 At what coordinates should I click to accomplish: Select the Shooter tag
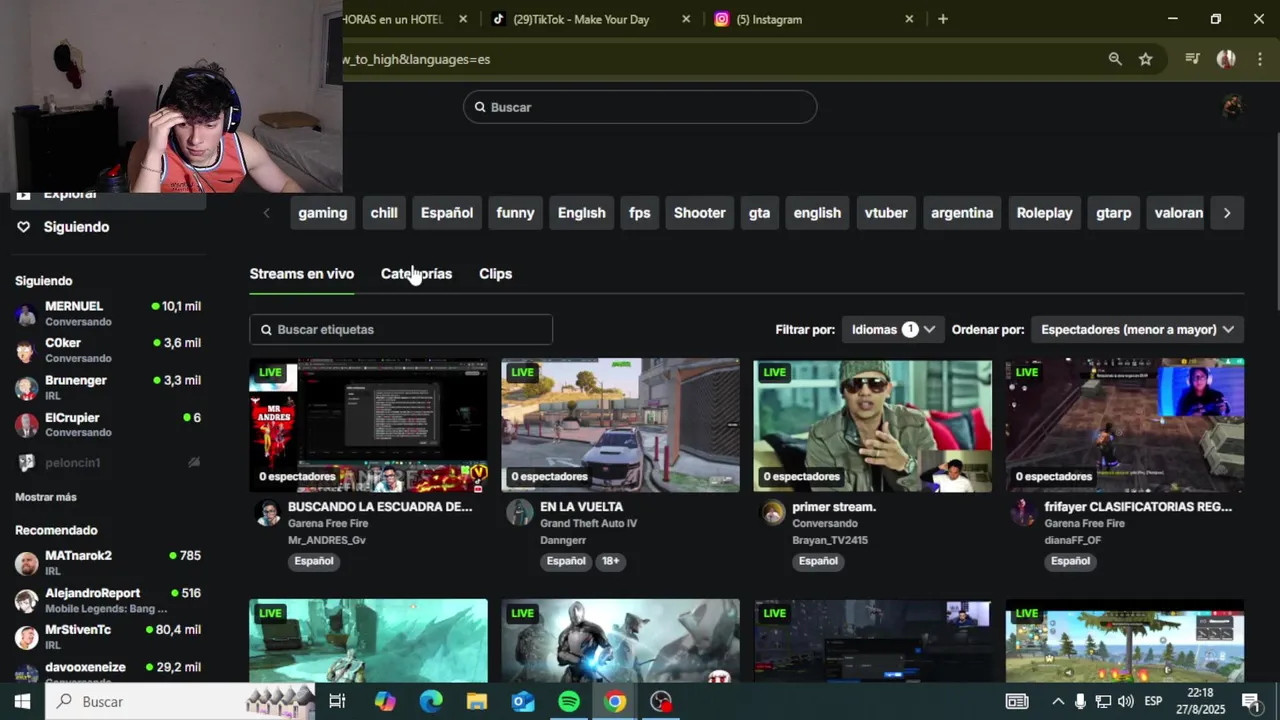(x=699, y=213)
